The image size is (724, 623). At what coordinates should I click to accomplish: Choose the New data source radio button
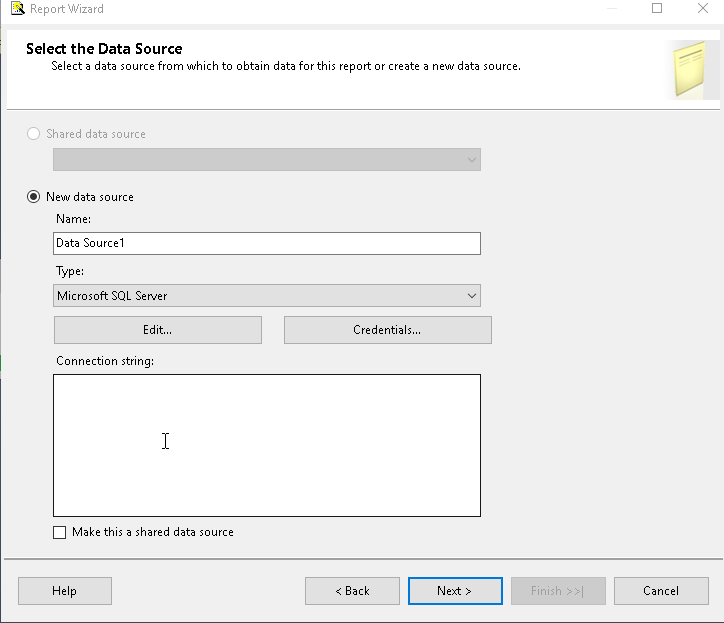(x=34, y=197)
